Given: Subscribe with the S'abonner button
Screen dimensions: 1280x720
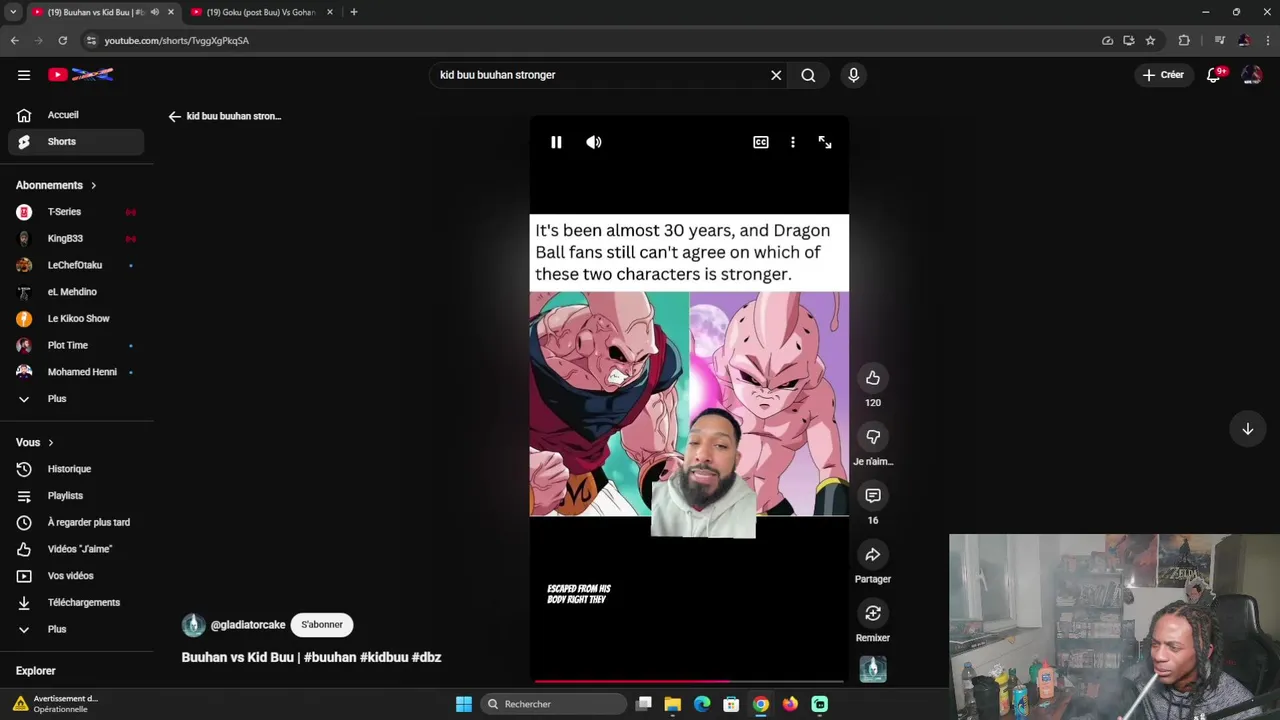Looking at the screenshot, I should (322, 625).
